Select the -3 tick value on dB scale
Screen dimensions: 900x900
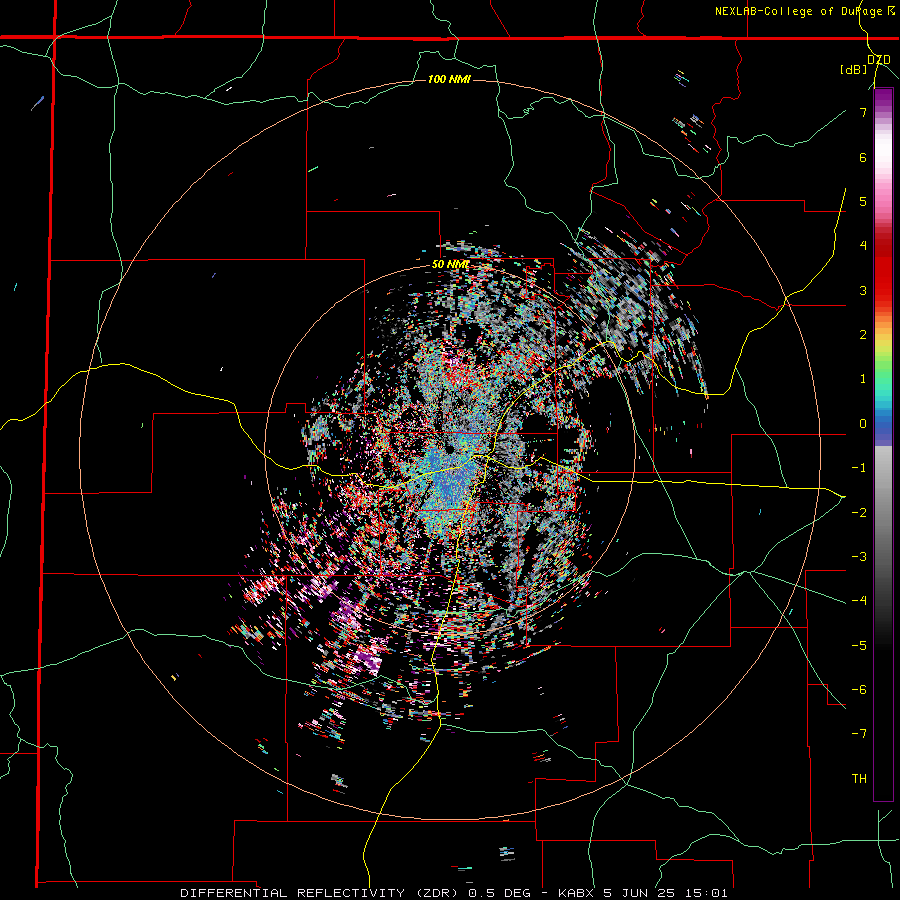tap(859, 556)
